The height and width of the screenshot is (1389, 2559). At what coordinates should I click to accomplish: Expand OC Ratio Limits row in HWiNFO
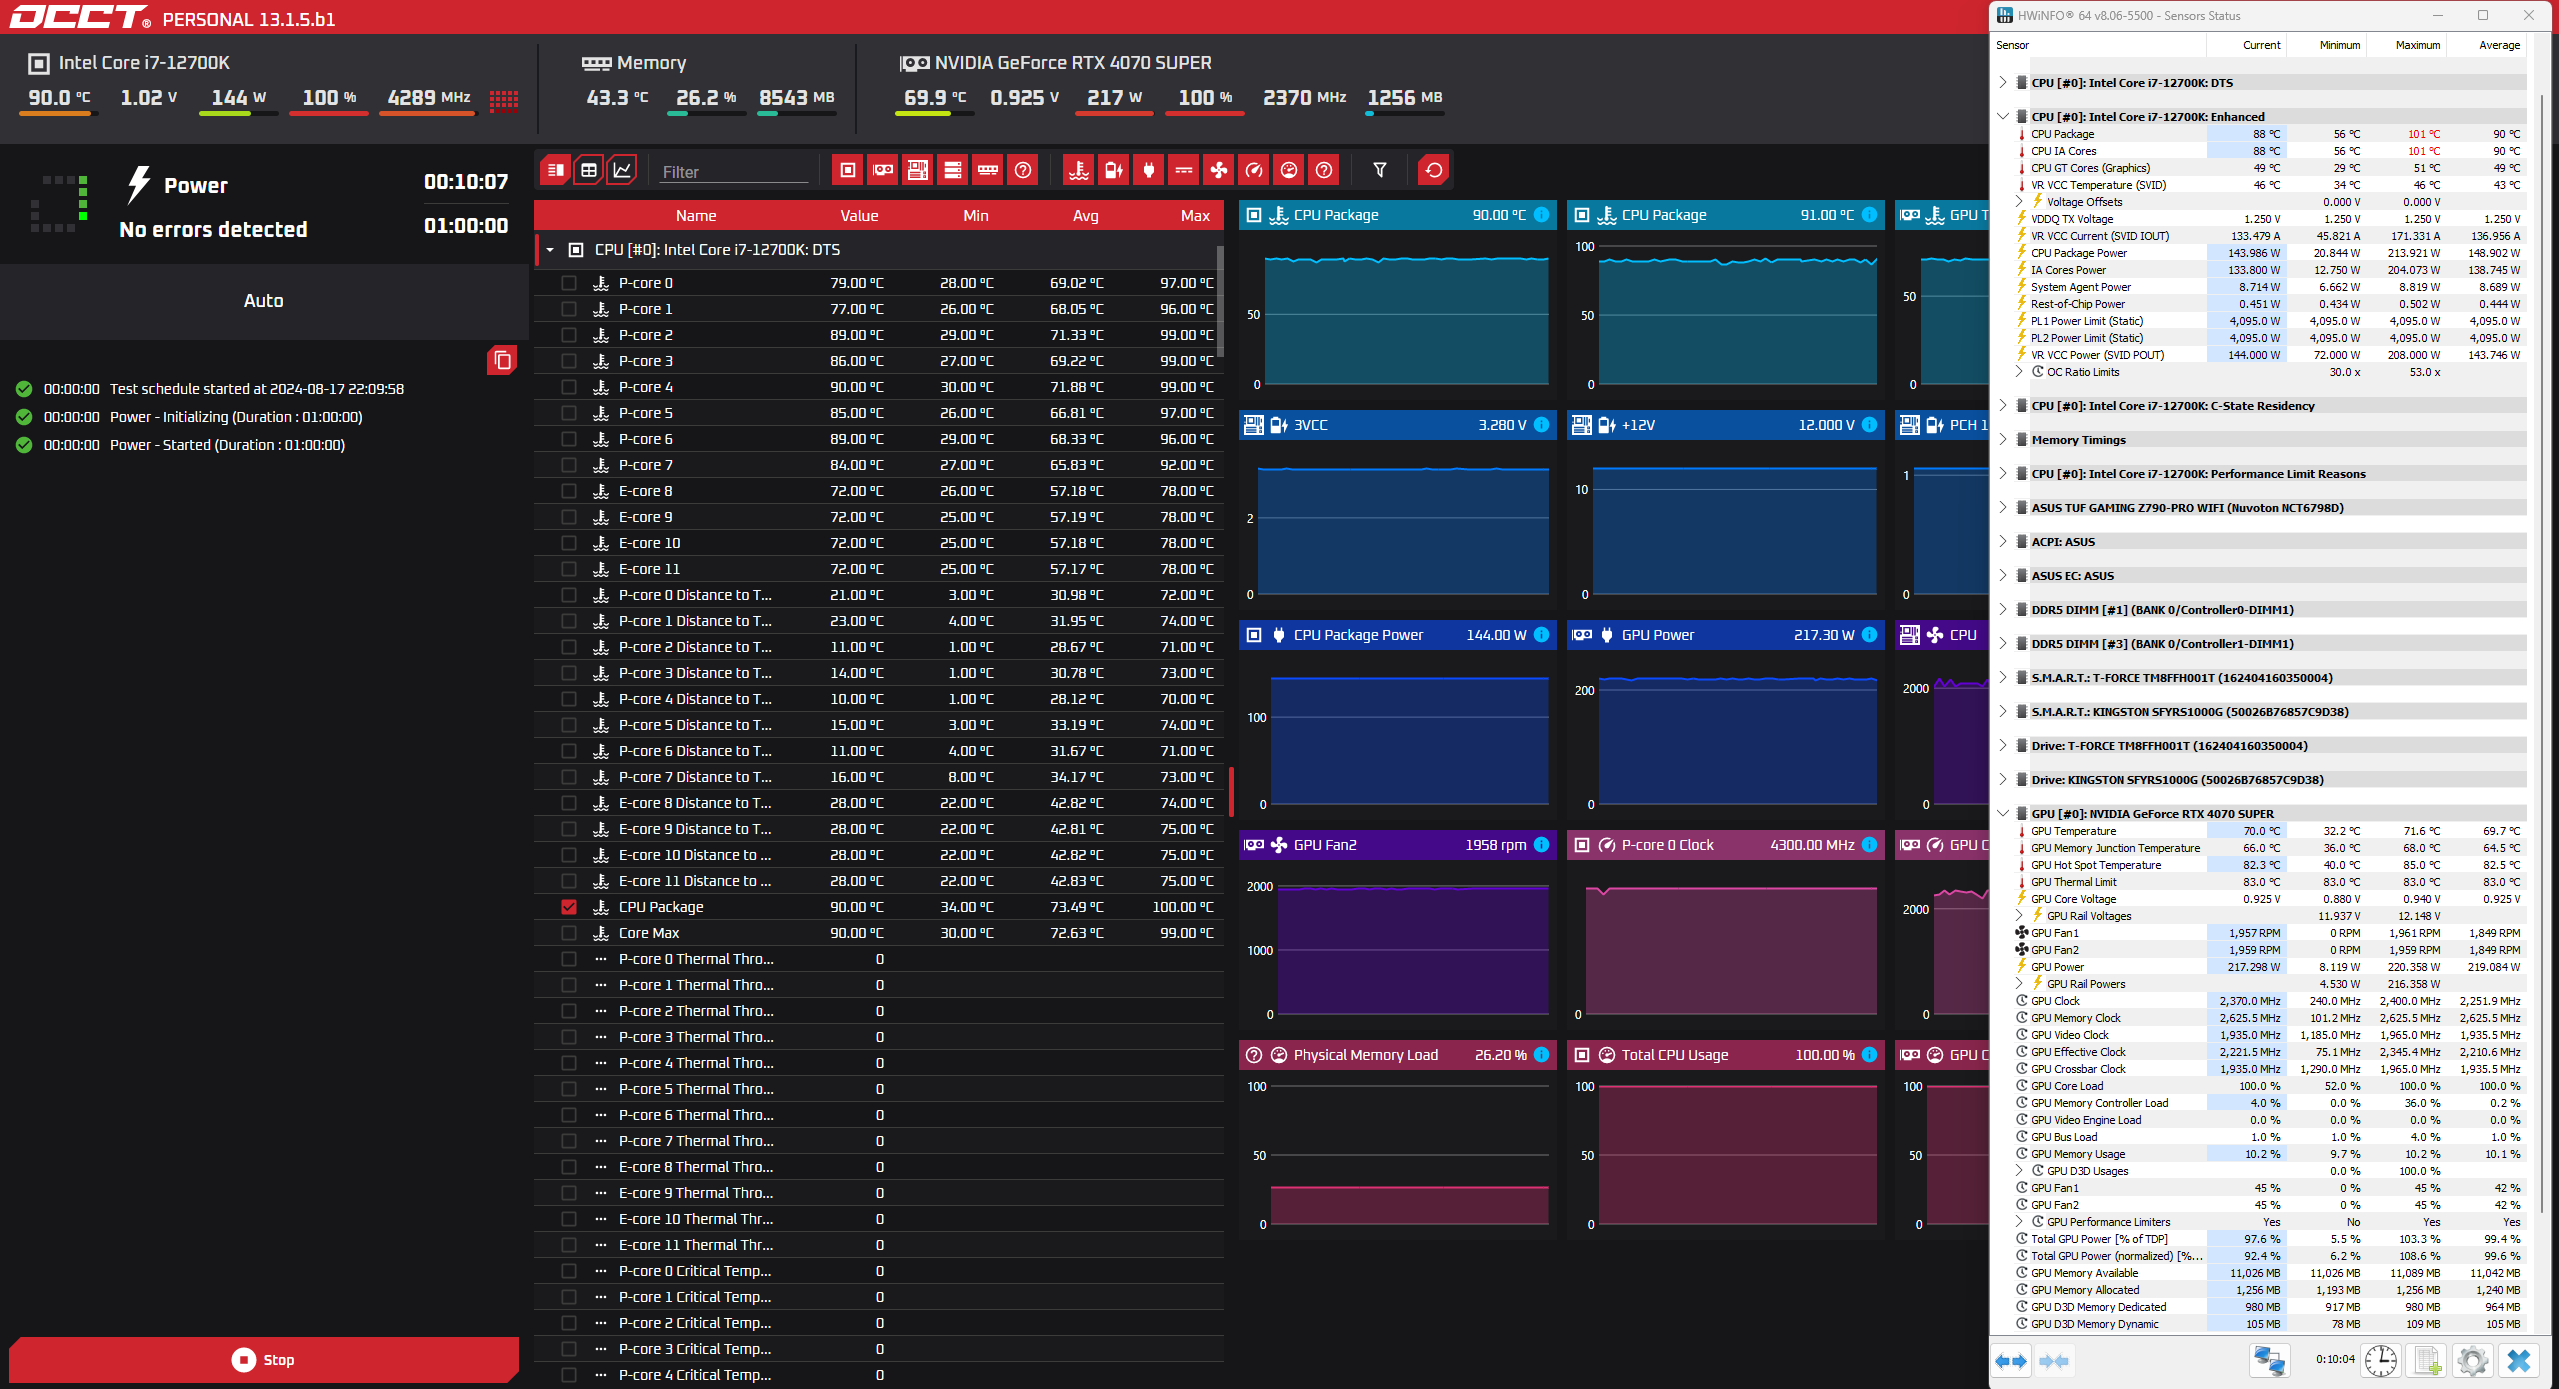pos(2019,371)
